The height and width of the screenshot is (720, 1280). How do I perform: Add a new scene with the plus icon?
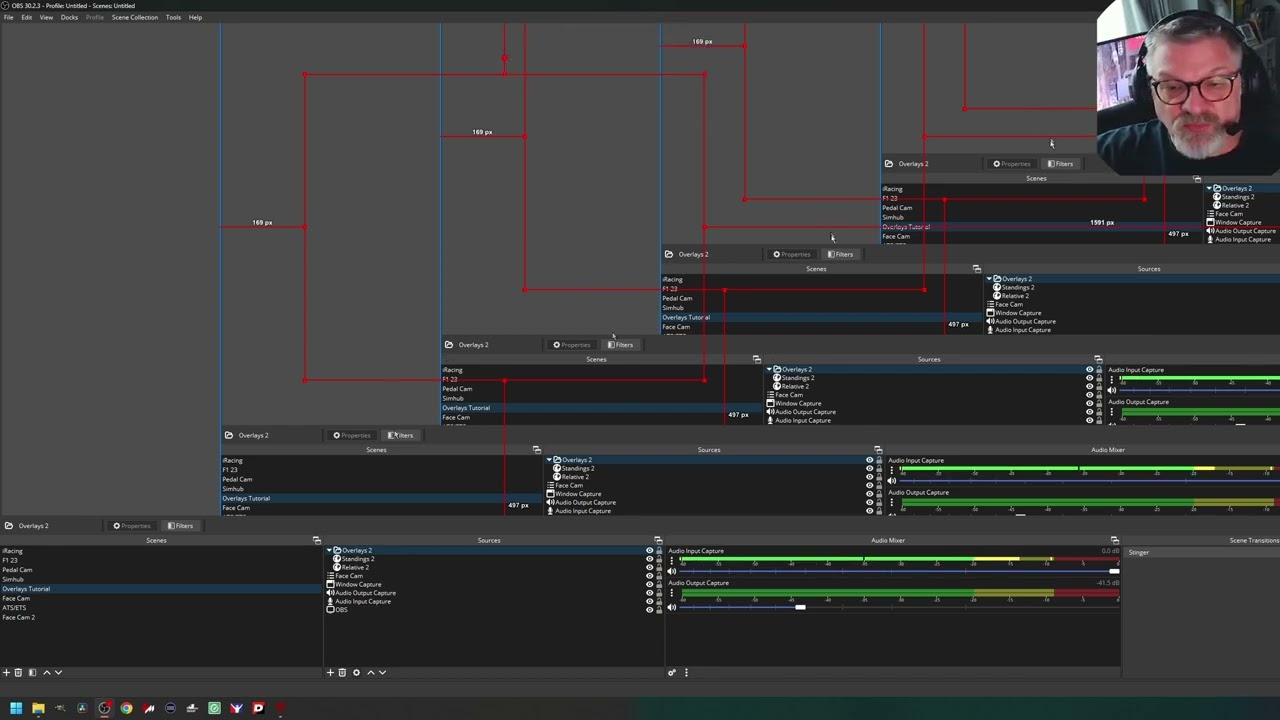tap(6, 673)
